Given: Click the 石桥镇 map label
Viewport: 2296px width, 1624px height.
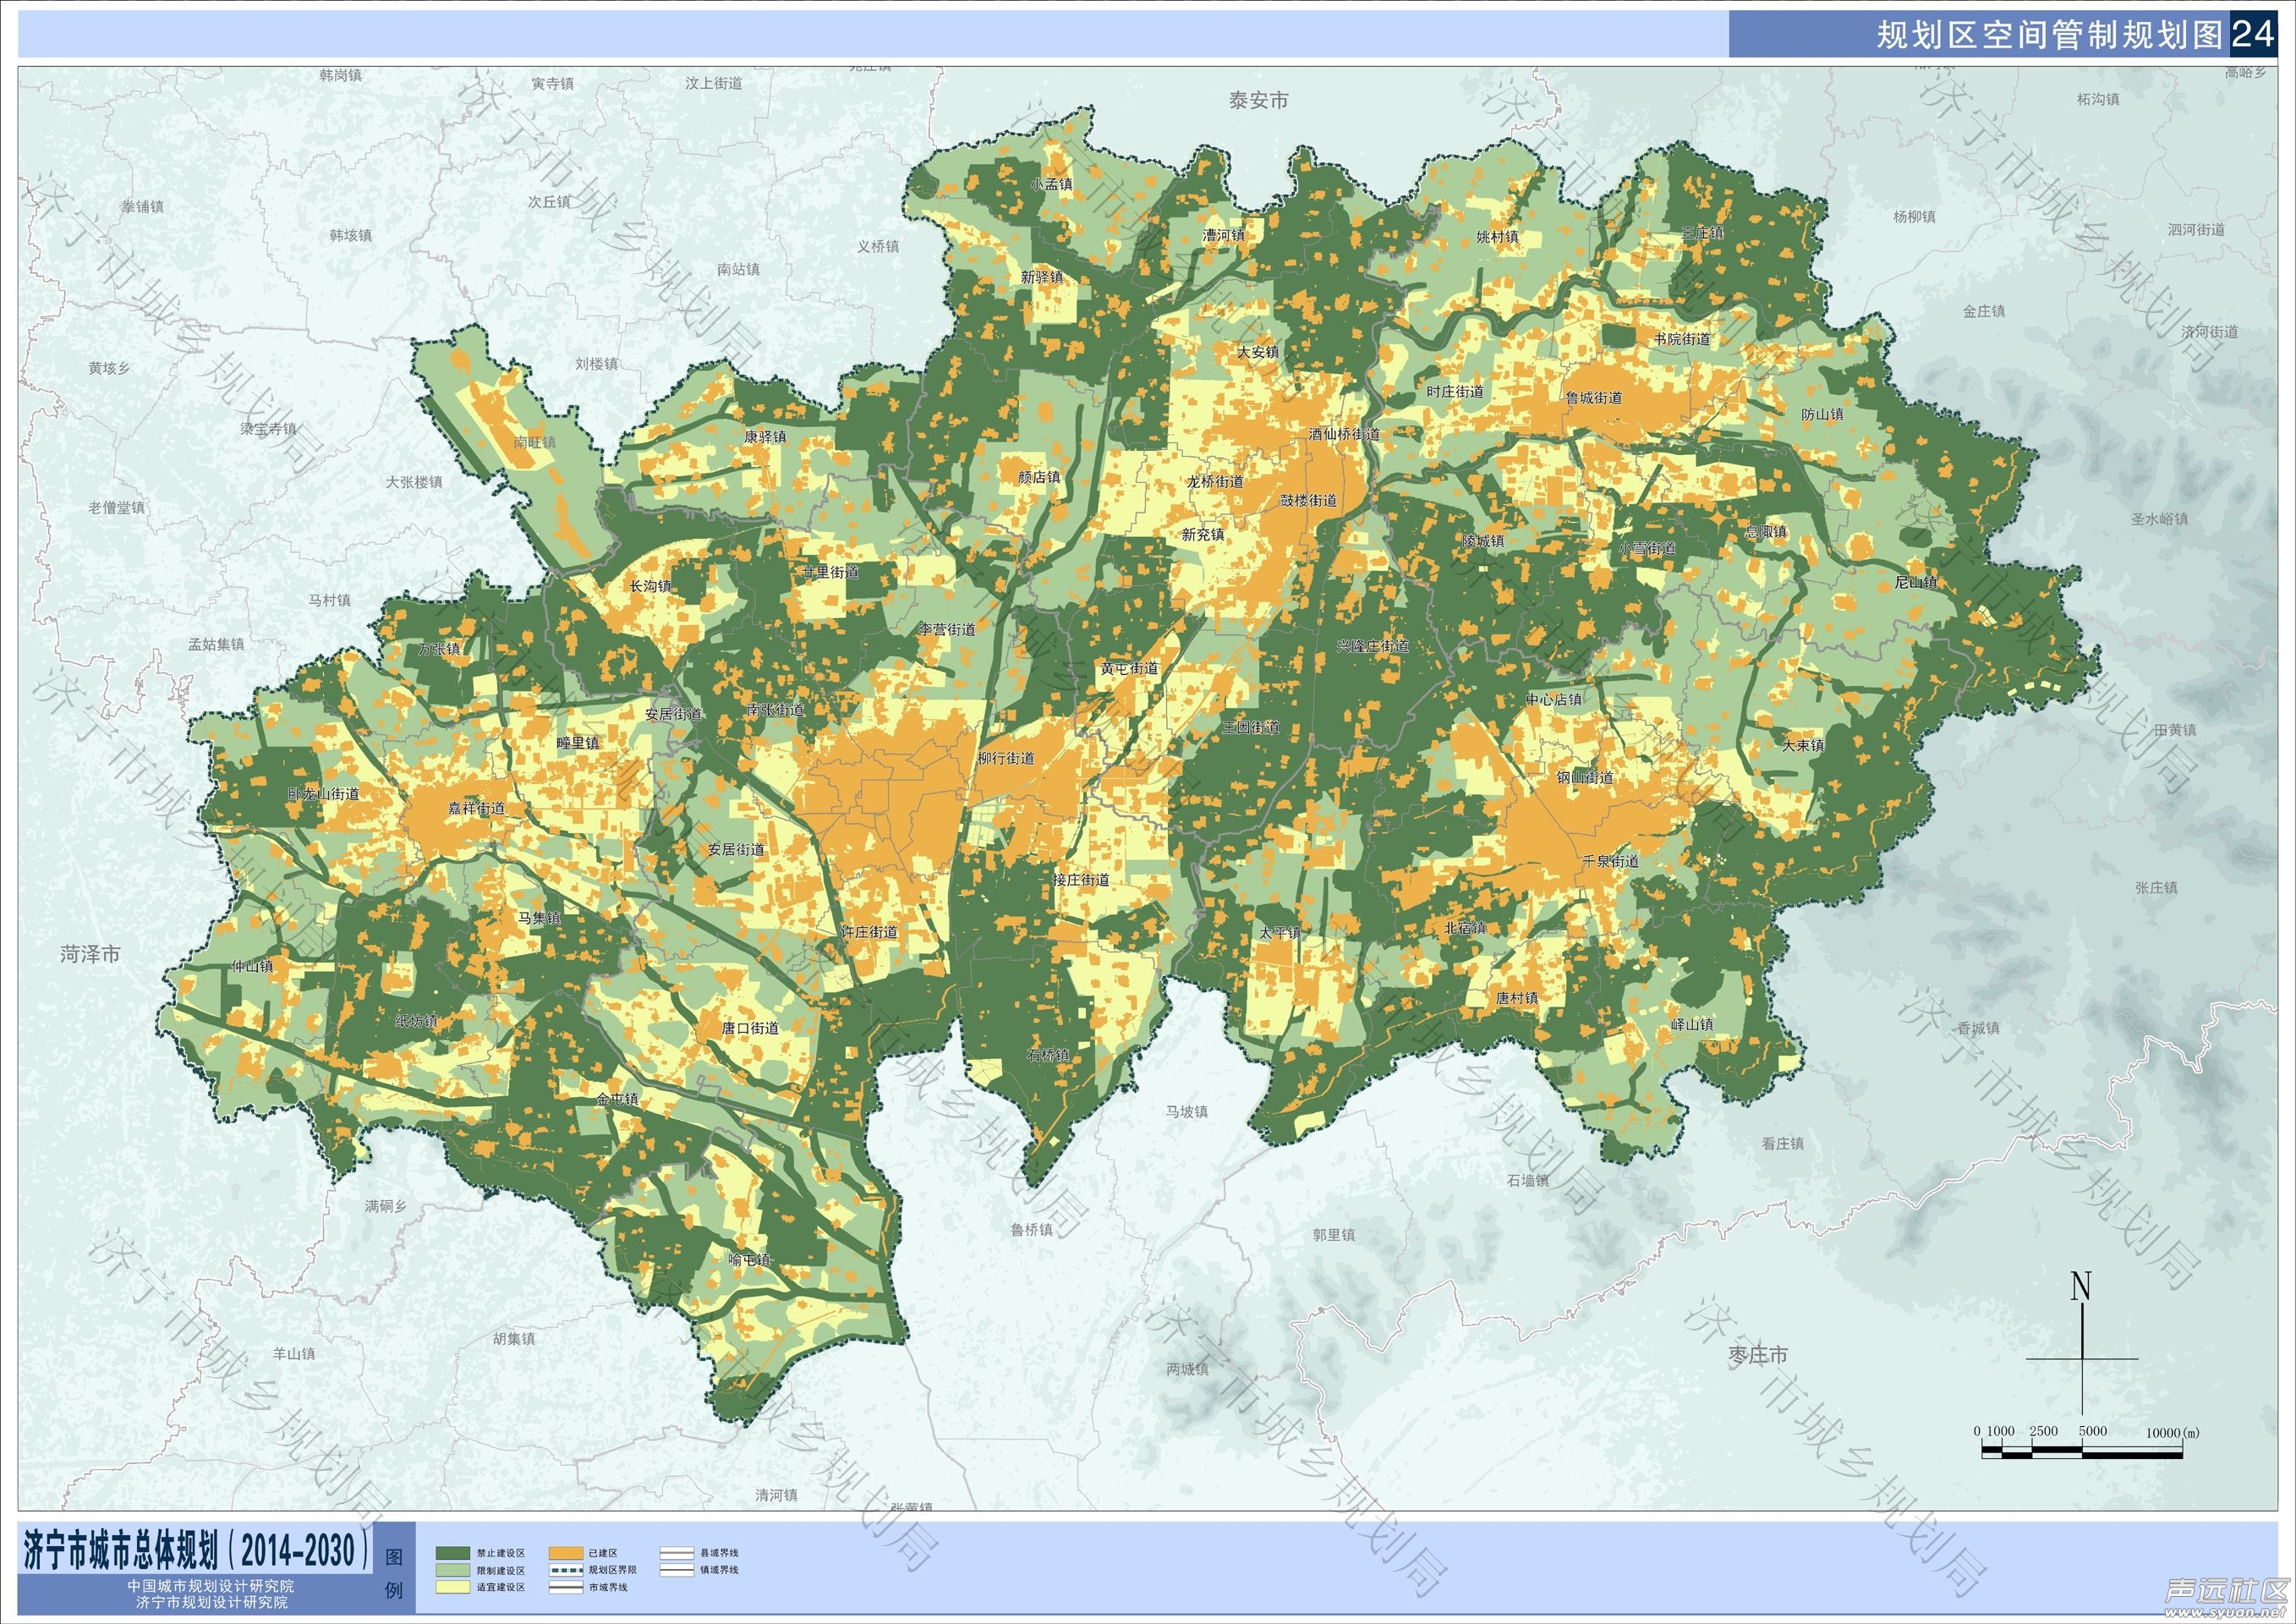Looking at the screenshot, I should coord(1048,1055).
